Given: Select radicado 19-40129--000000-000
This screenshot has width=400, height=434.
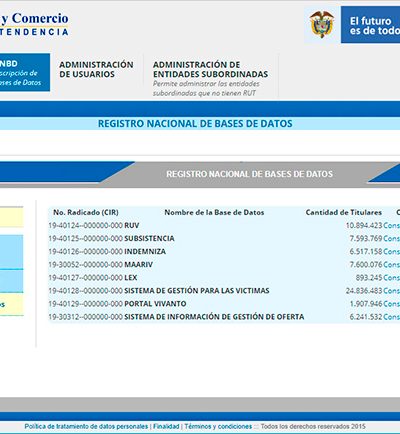Looking at the screenshot, I should click(86, 304).
